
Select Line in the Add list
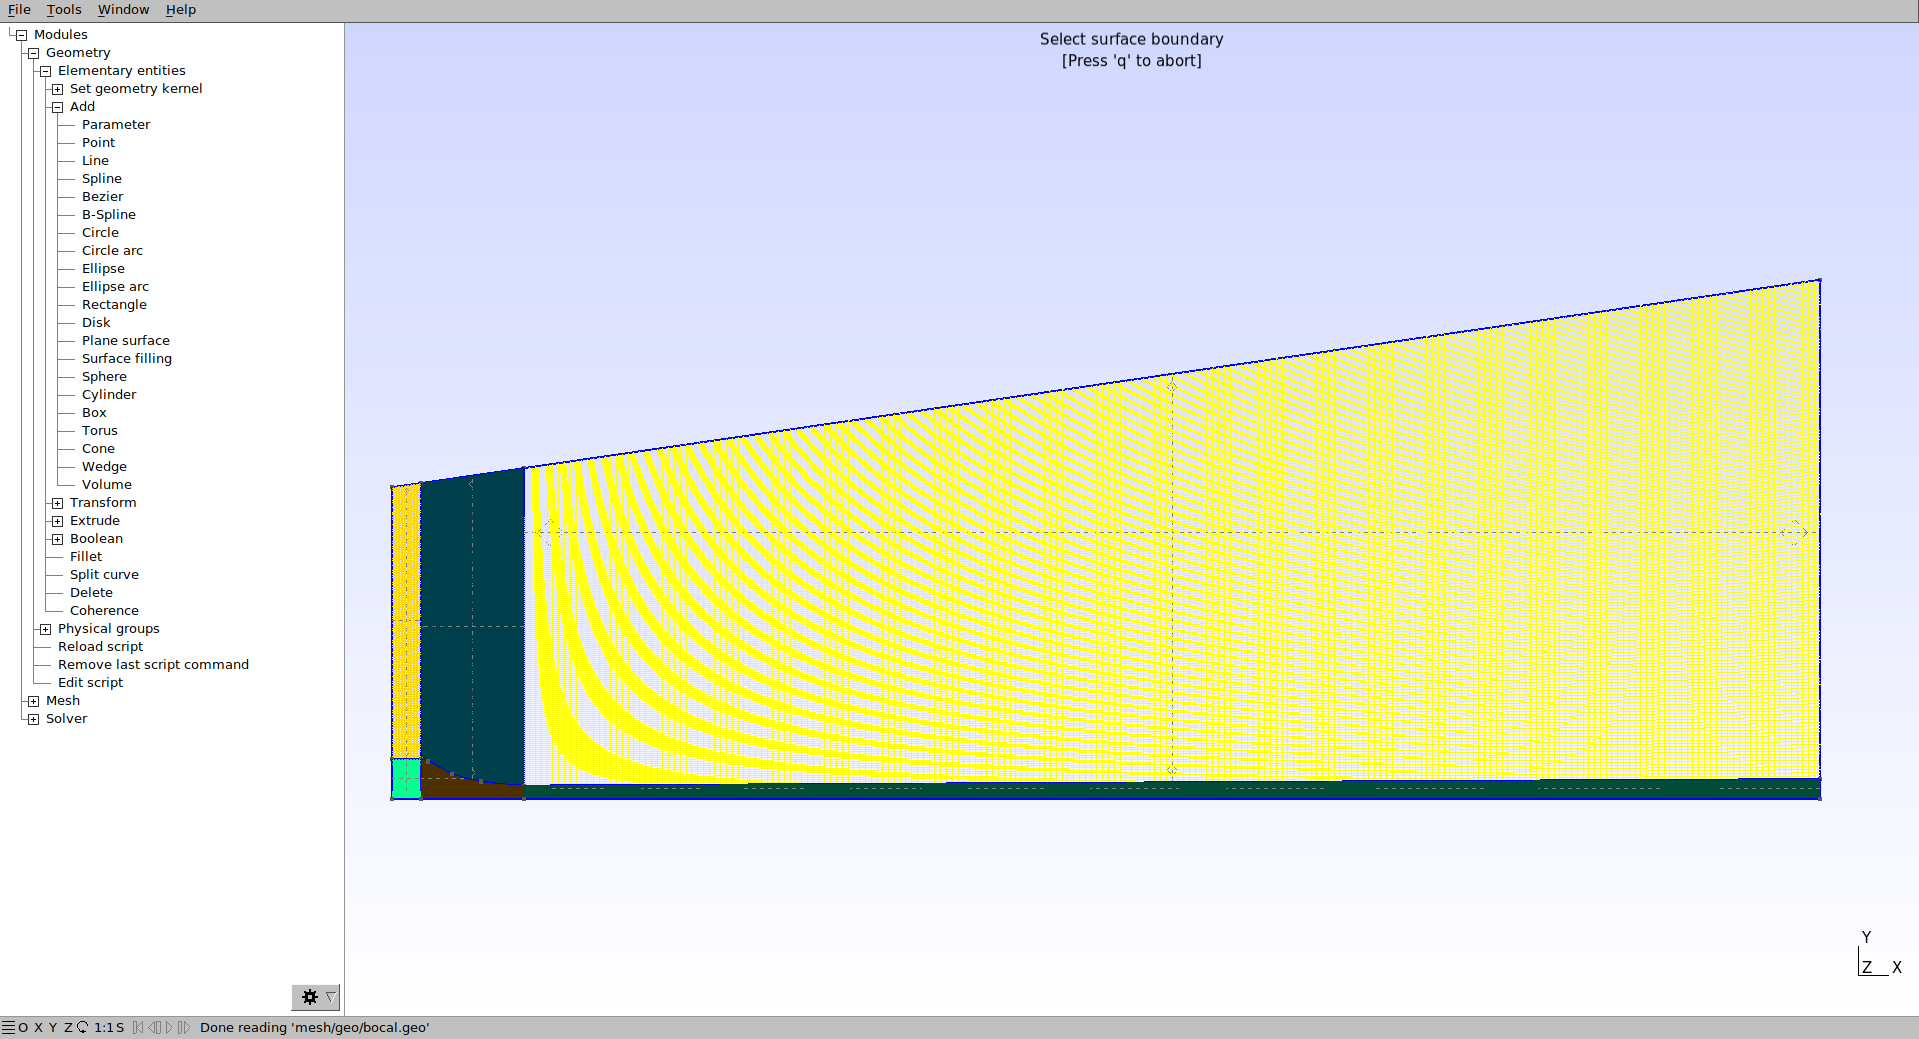95,161
